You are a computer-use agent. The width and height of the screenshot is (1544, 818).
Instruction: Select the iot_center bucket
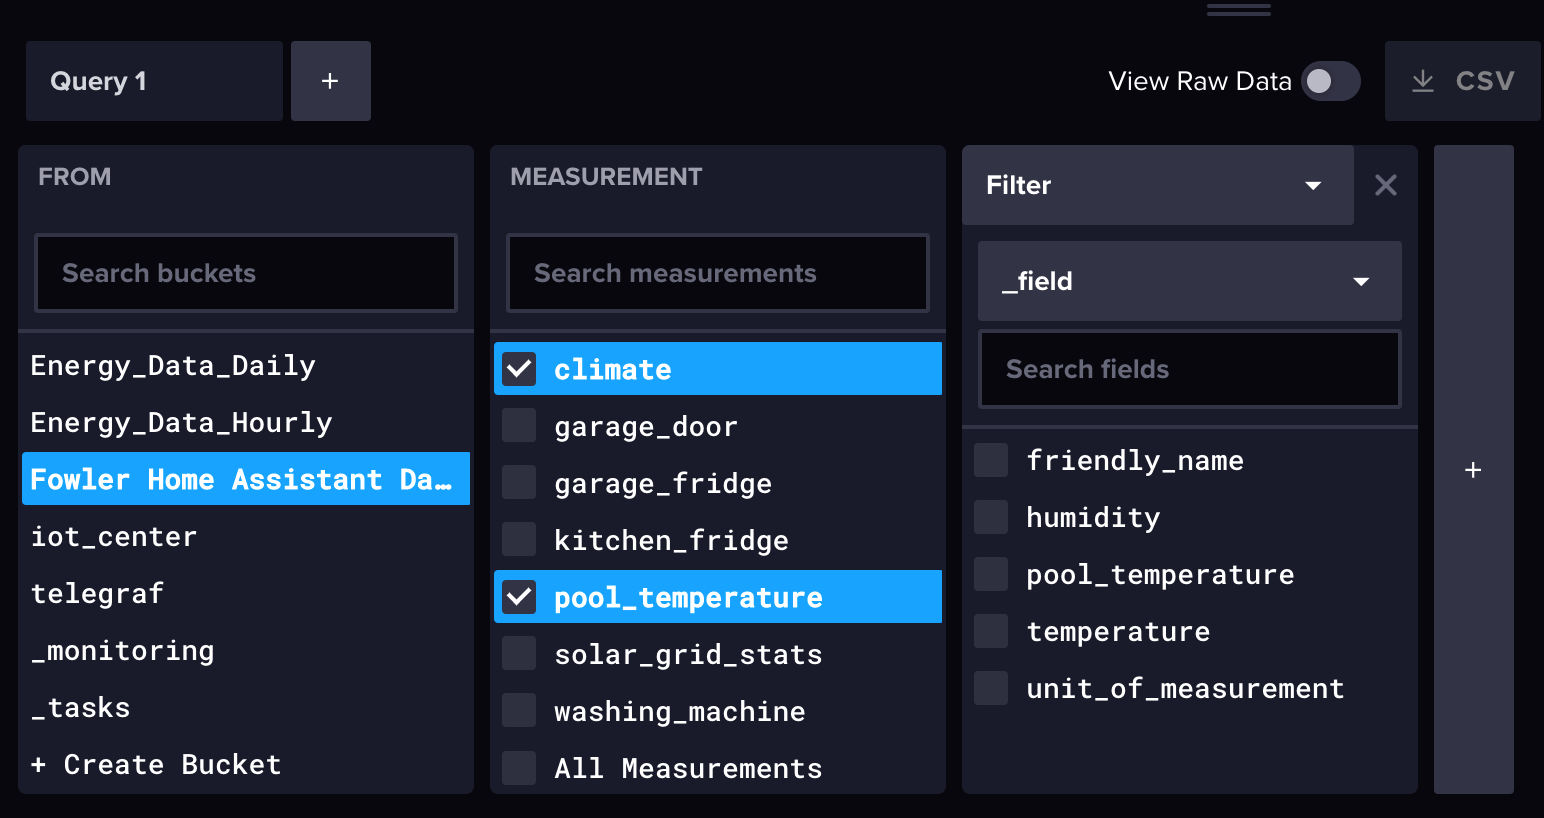pyautogui.click(x=114, y=537)
